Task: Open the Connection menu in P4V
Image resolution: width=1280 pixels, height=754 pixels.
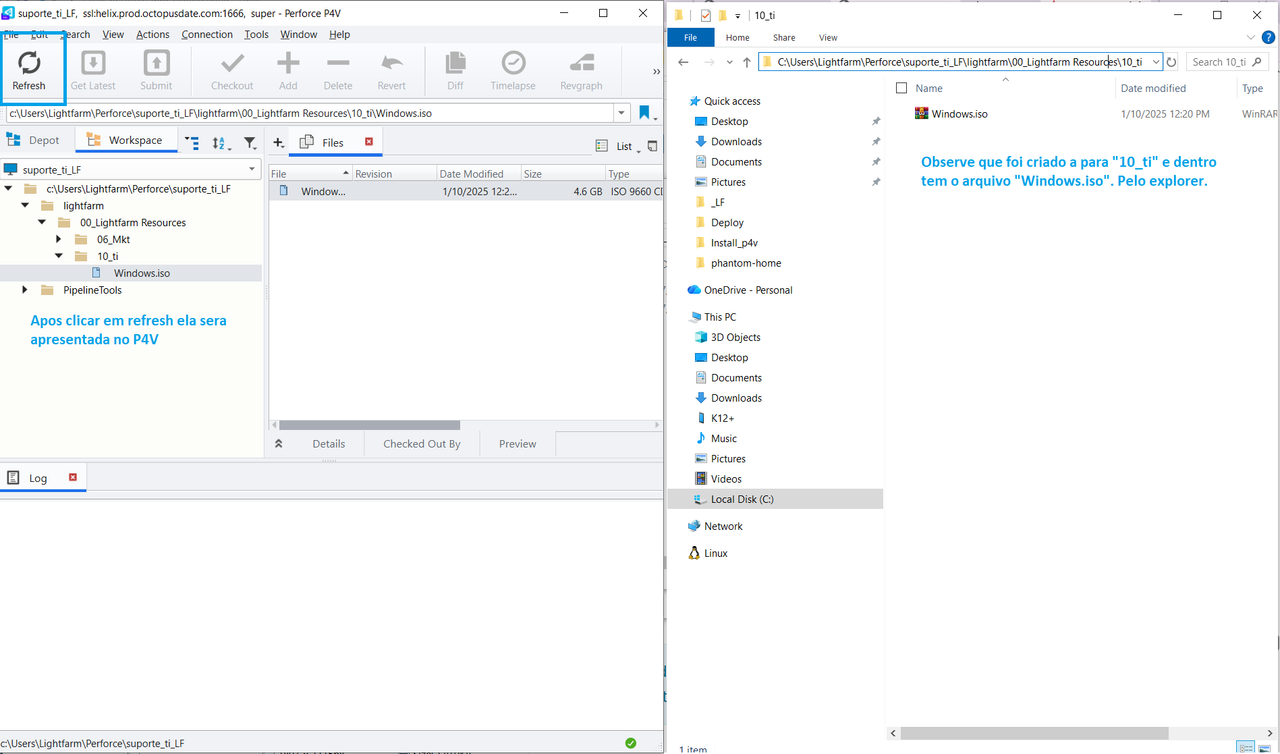Action: click(207, 34)
